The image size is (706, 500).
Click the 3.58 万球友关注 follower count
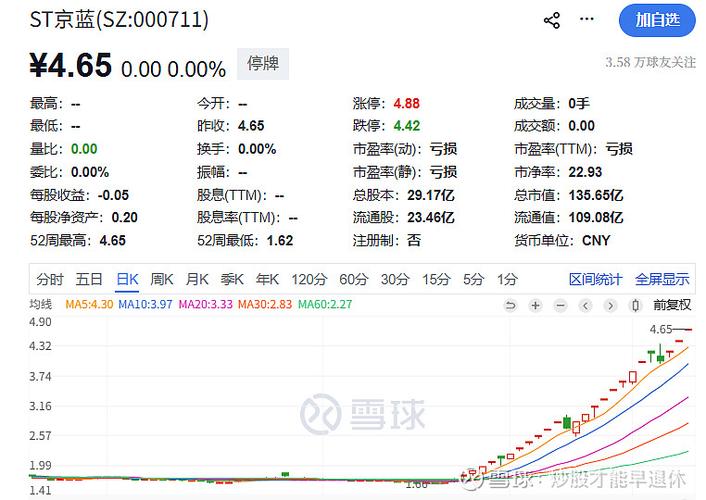(650, 62)
